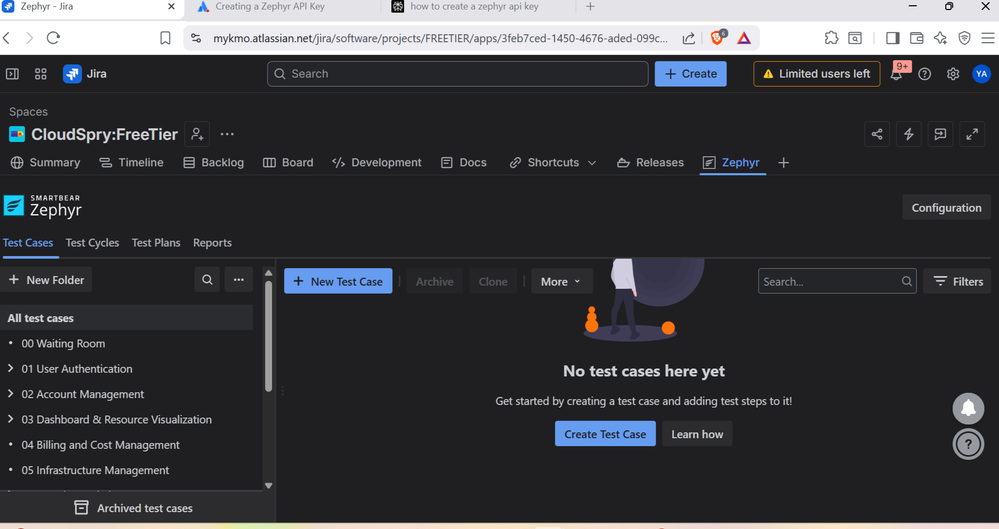Image resolution: width=999 pixels, height=529 pixels.
Task: Click the share page icon in address bar
Action: pos(689,38)
